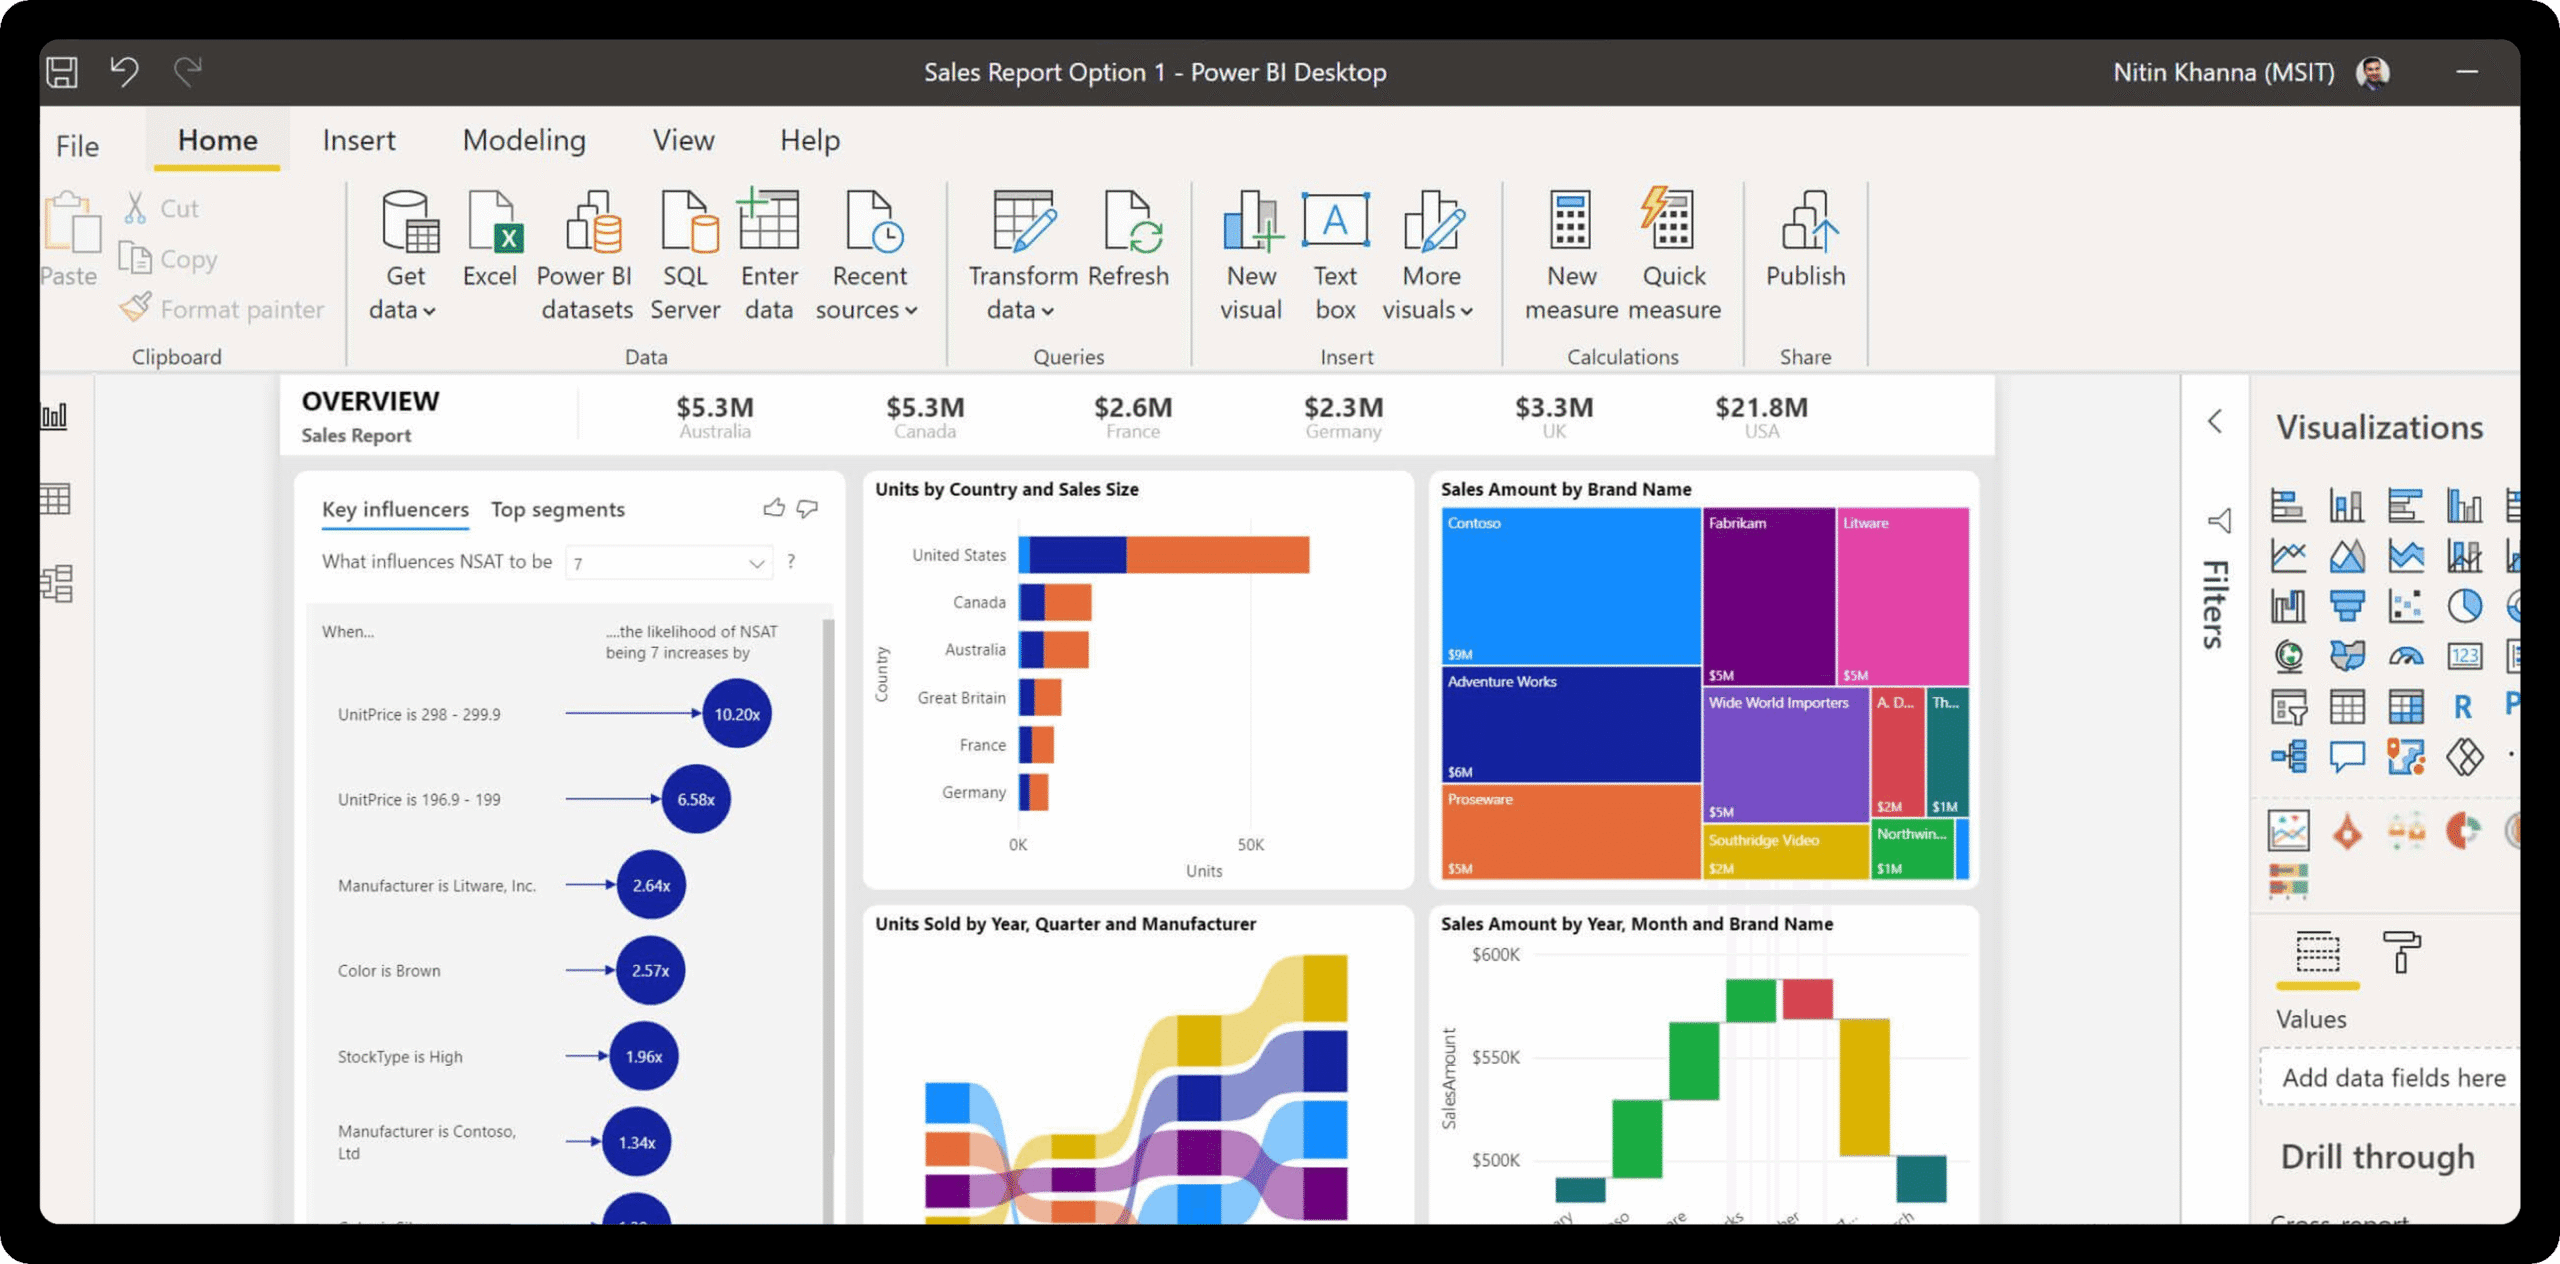Select line chart visualization
Viewport: 2560px width, 1264px height.
2288,555
